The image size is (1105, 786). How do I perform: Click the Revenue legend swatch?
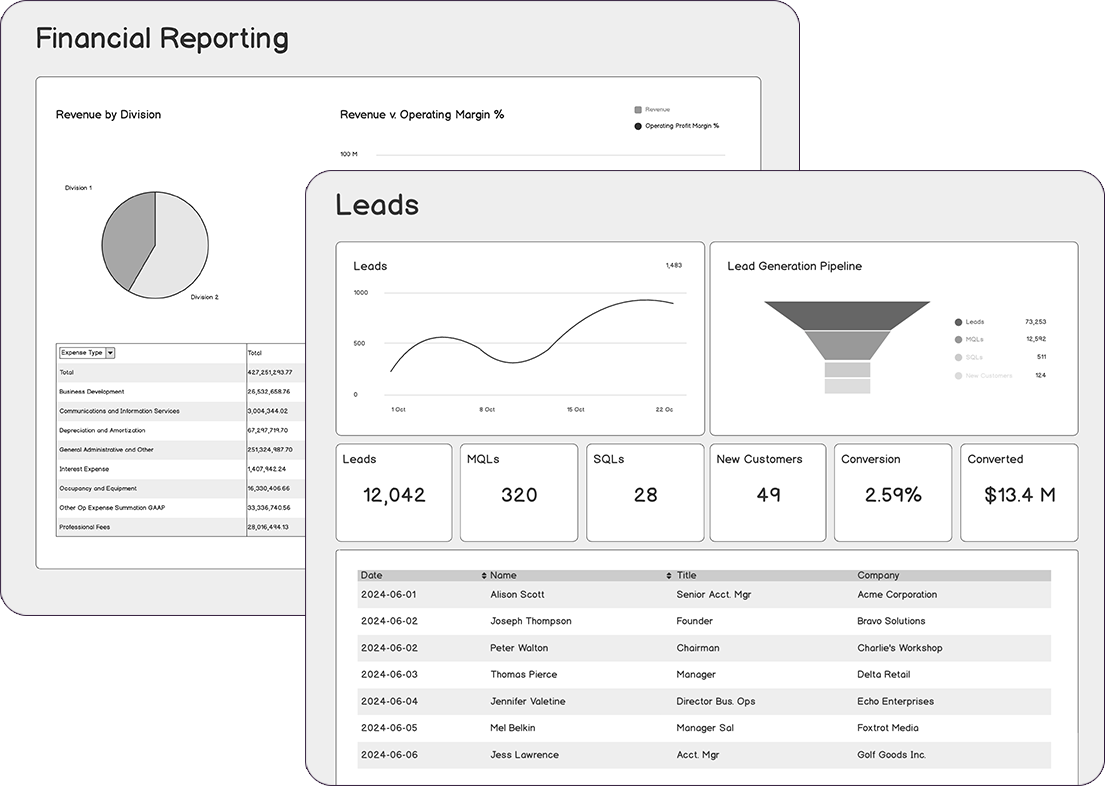pos(637,108)
